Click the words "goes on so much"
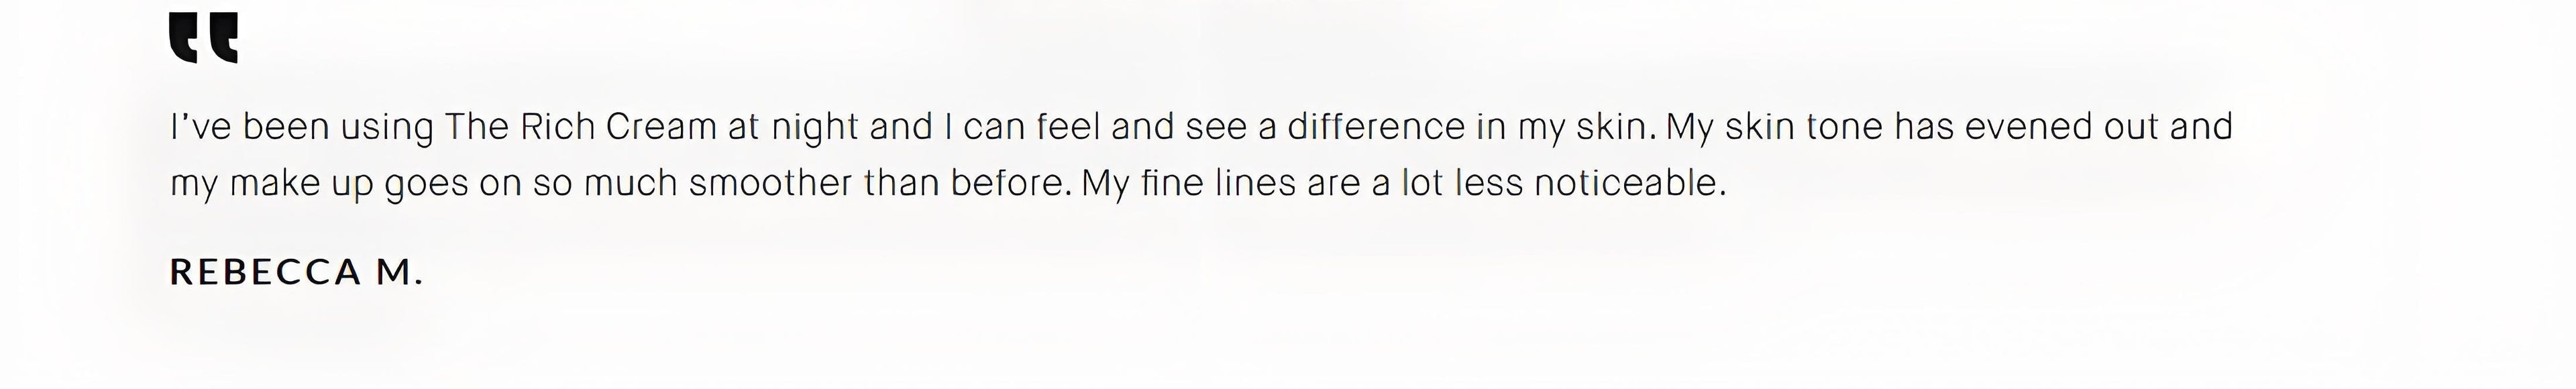Screen dimensions: 2576x389 point(531,184)
